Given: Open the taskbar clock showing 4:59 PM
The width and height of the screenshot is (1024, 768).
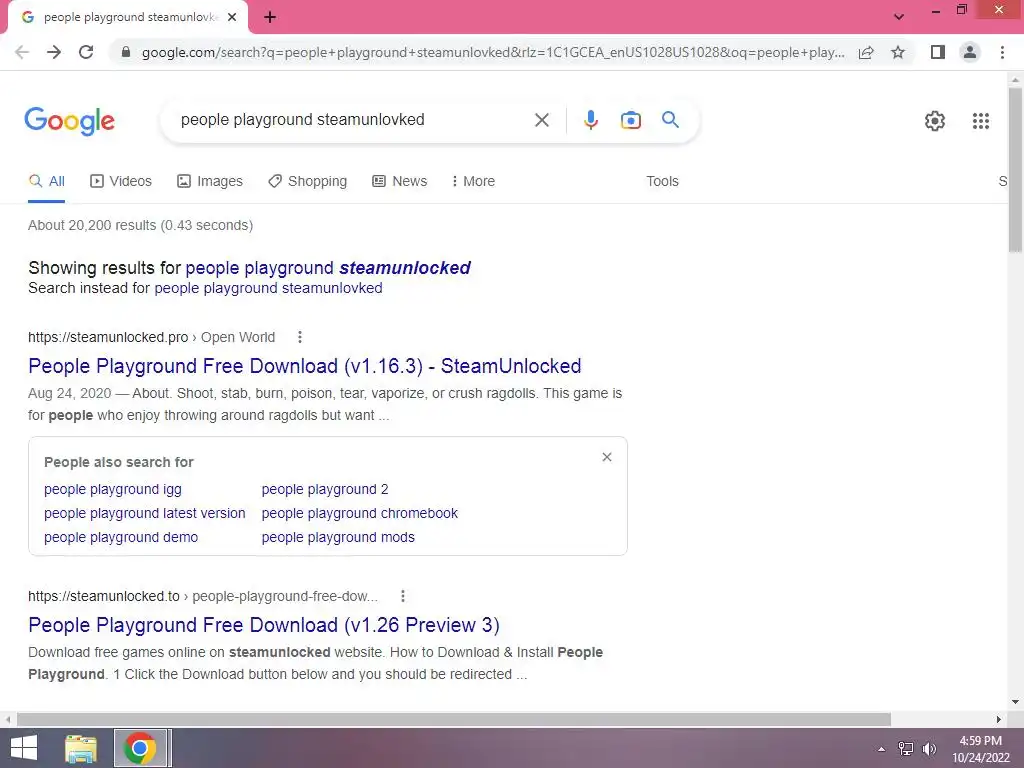Looking at the screenshot, I should coord(980,749).
